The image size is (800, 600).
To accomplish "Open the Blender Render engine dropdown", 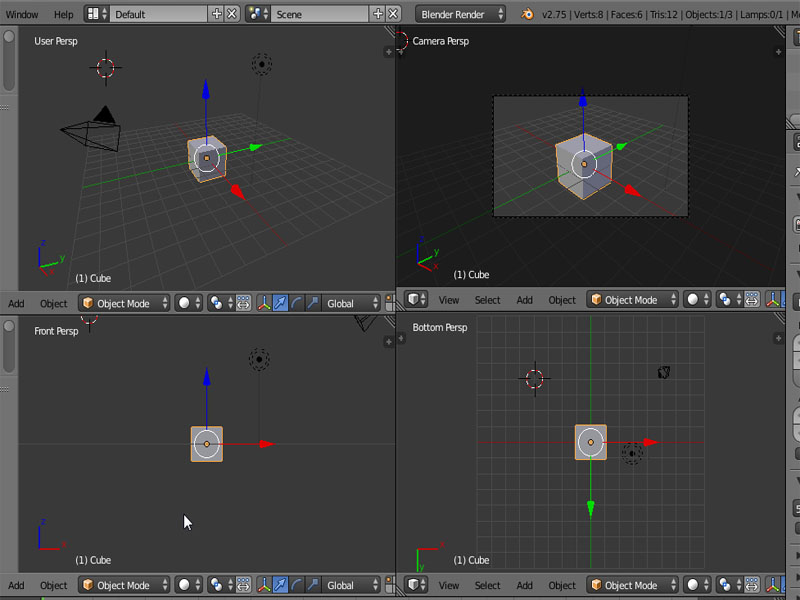I will pos(461,14).
